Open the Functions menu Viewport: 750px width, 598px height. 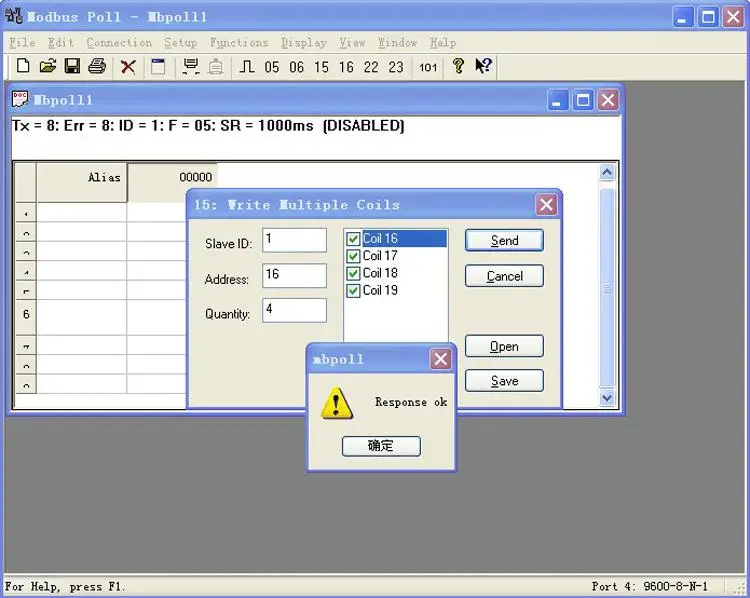[238, 43]
